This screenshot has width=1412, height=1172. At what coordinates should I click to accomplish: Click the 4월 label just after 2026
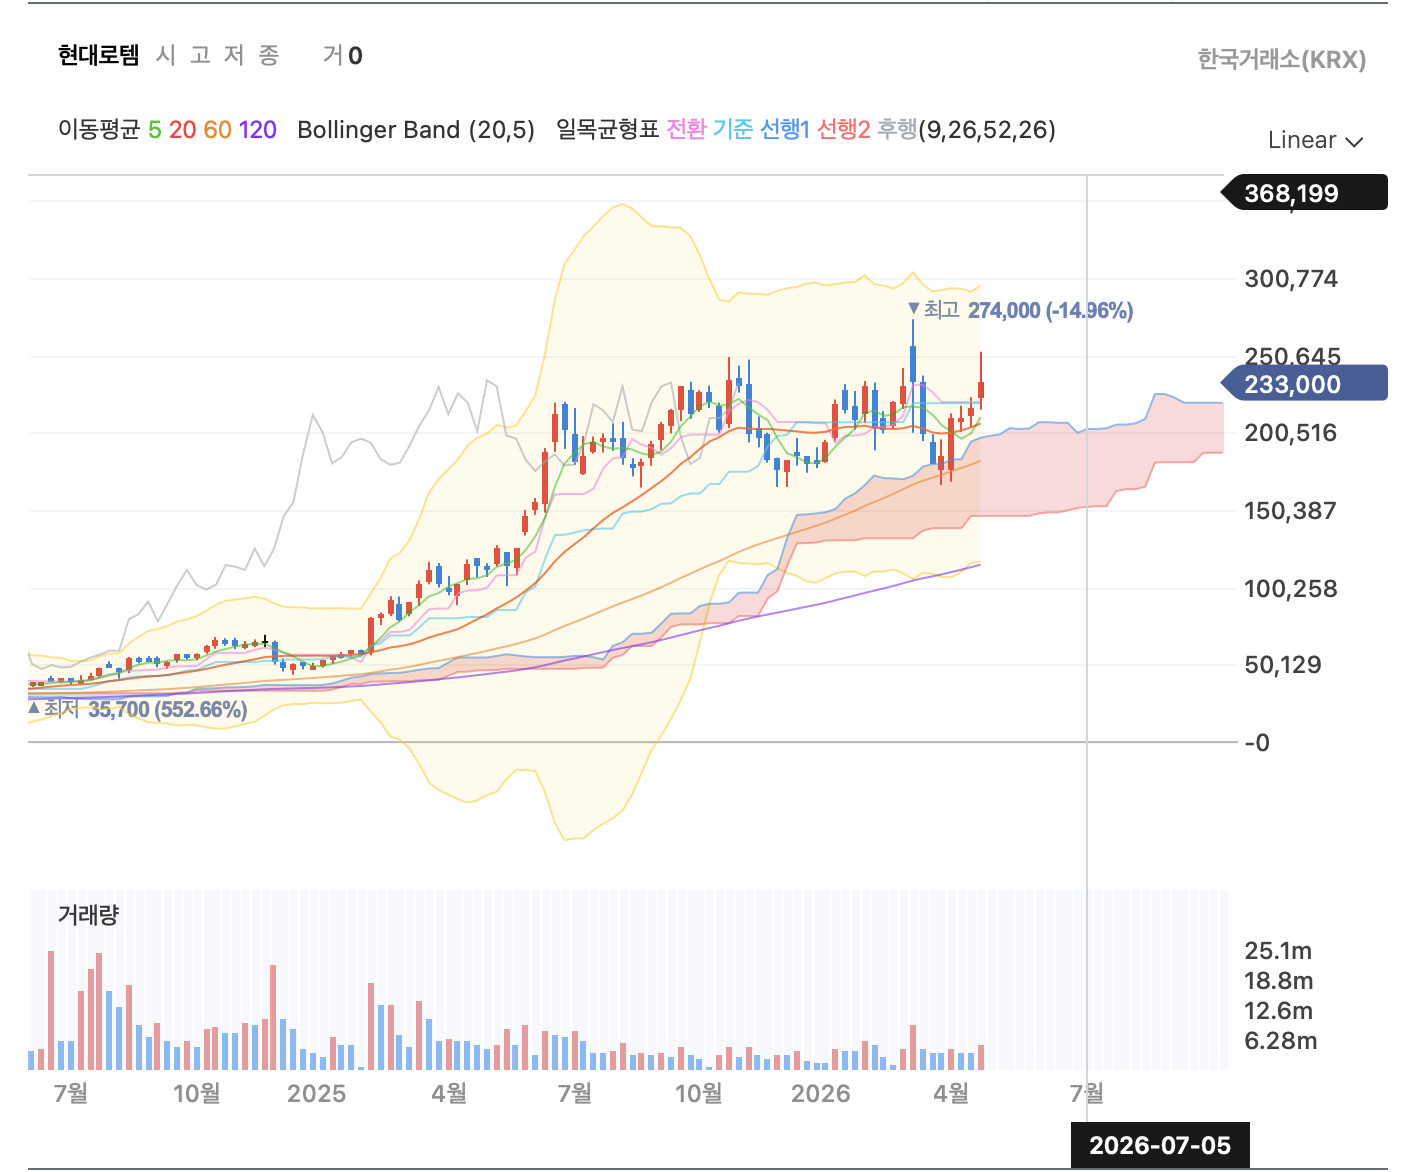coord(951,1094)
